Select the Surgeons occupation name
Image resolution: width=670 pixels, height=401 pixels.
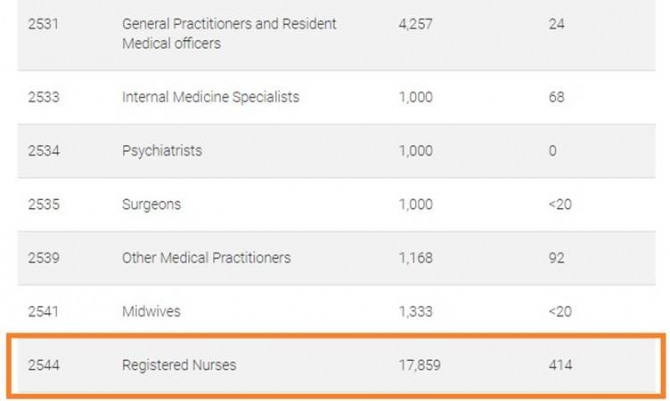(152, 204)
